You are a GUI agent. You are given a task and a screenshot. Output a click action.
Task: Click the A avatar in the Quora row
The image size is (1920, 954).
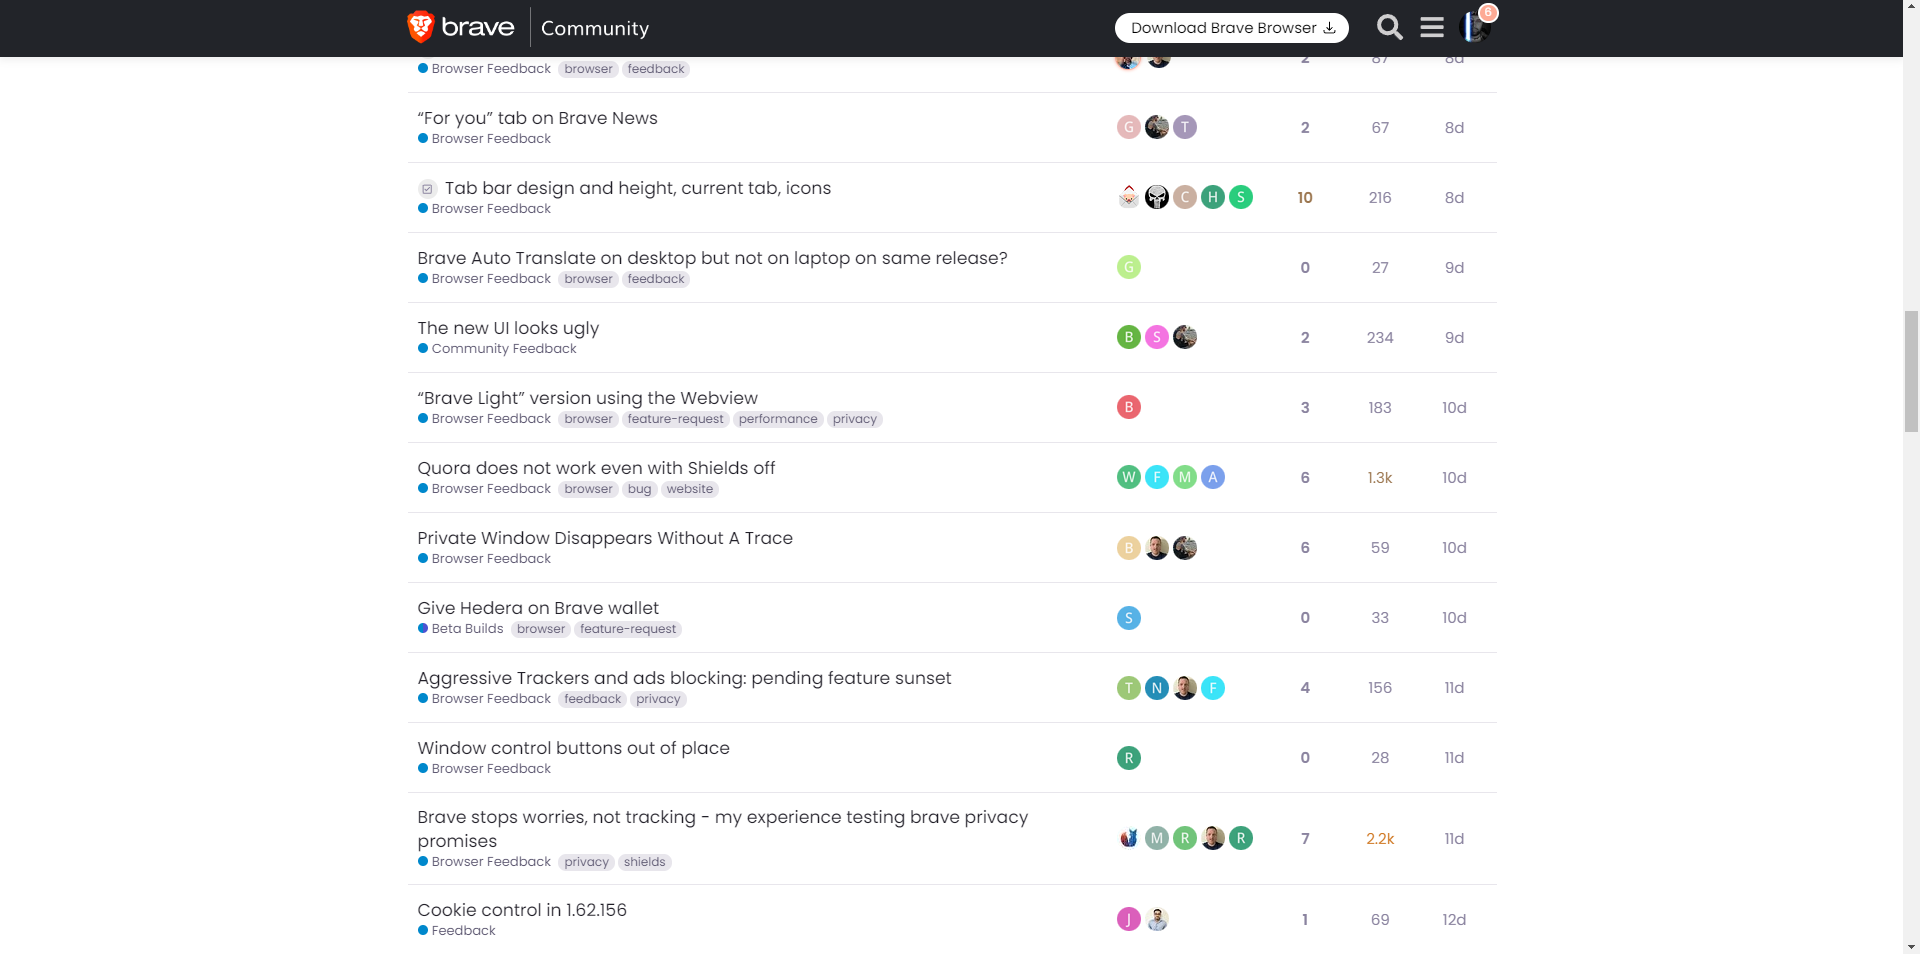click(x=1212, y=477)
